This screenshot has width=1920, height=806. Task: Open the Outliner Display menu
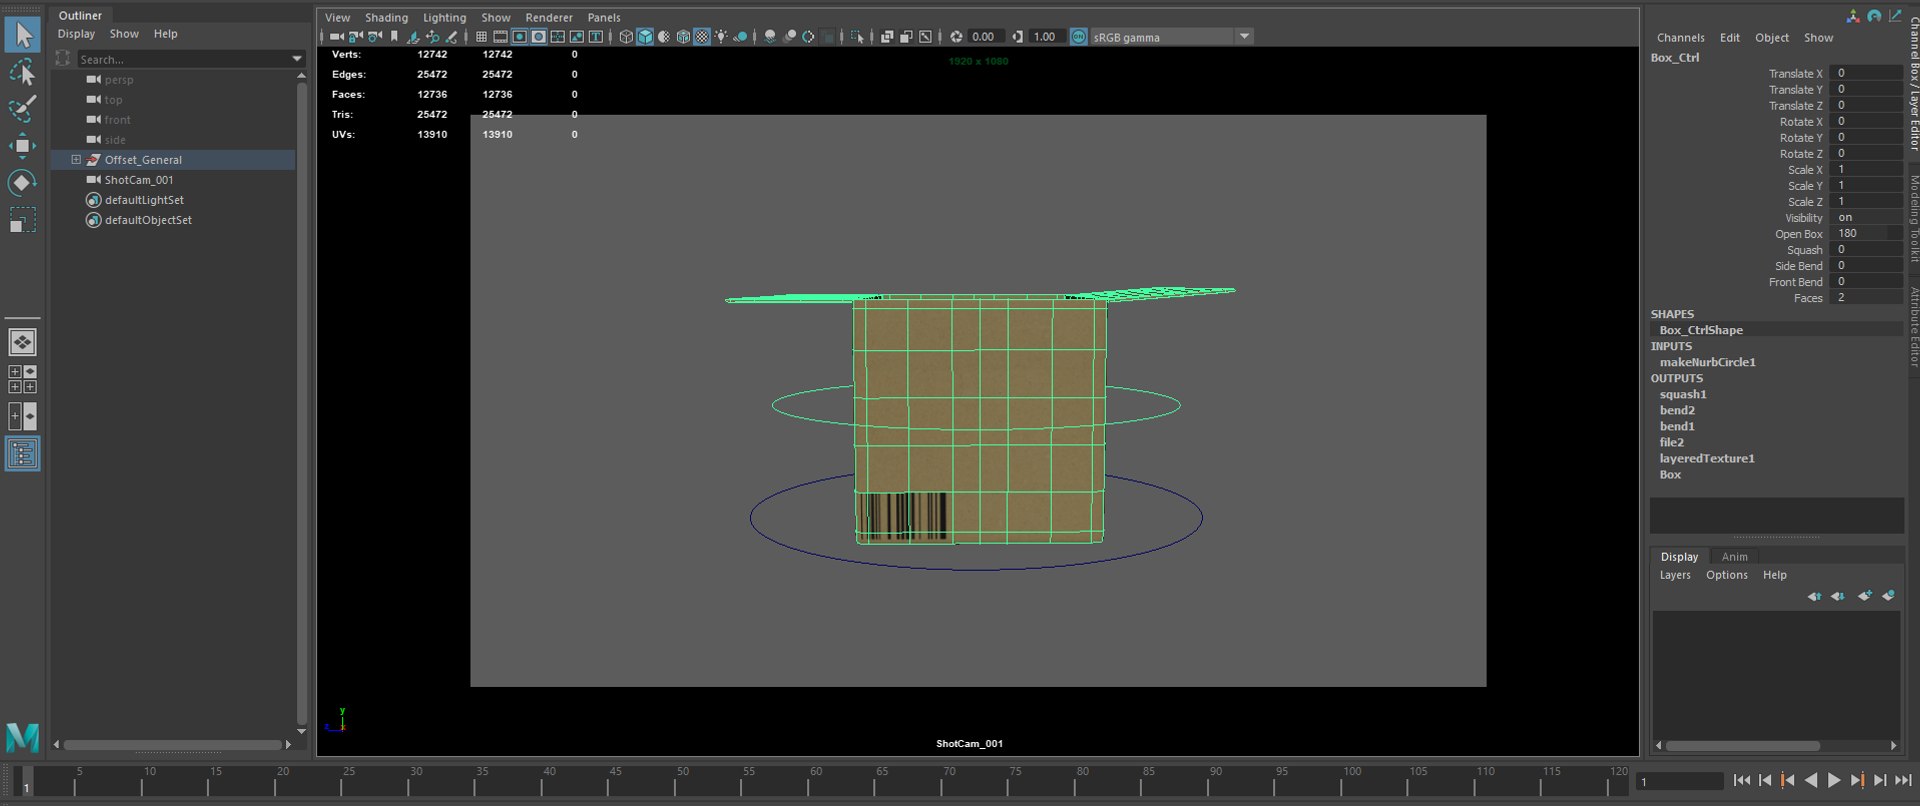(x=76, y=34)
